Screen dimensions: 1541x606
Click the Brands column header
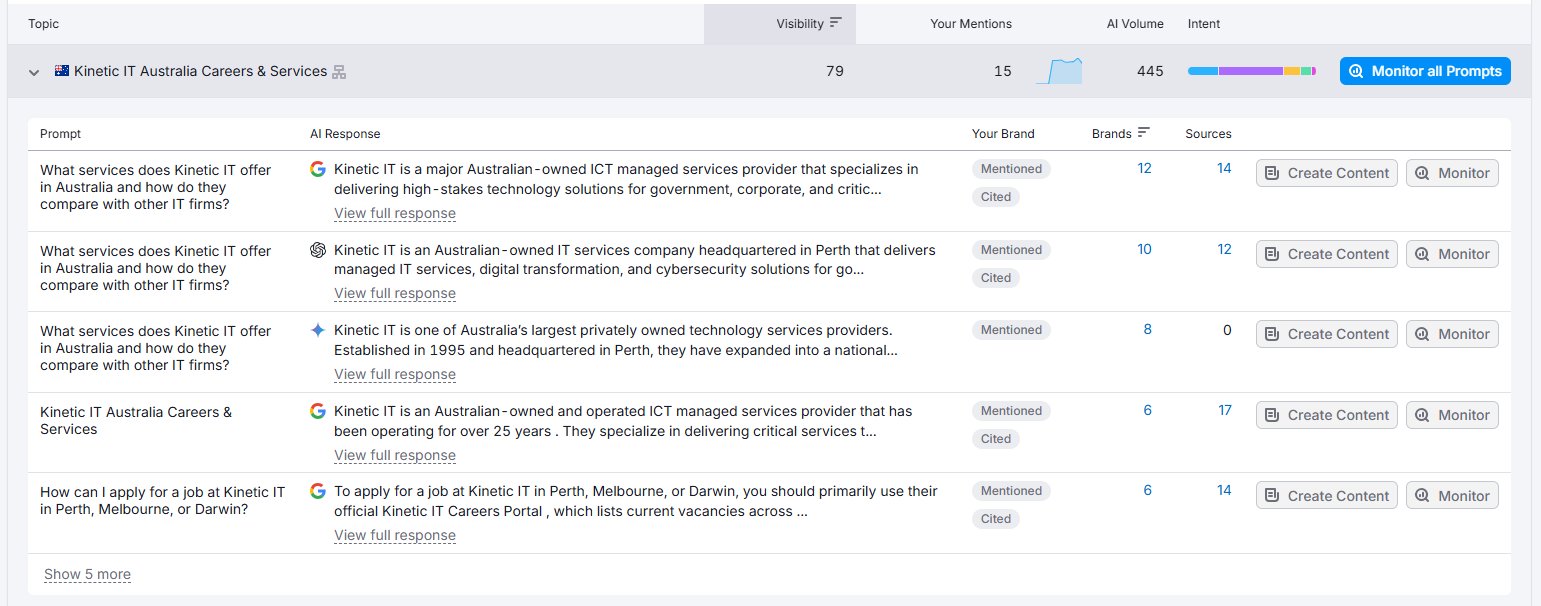(1111, 133)
